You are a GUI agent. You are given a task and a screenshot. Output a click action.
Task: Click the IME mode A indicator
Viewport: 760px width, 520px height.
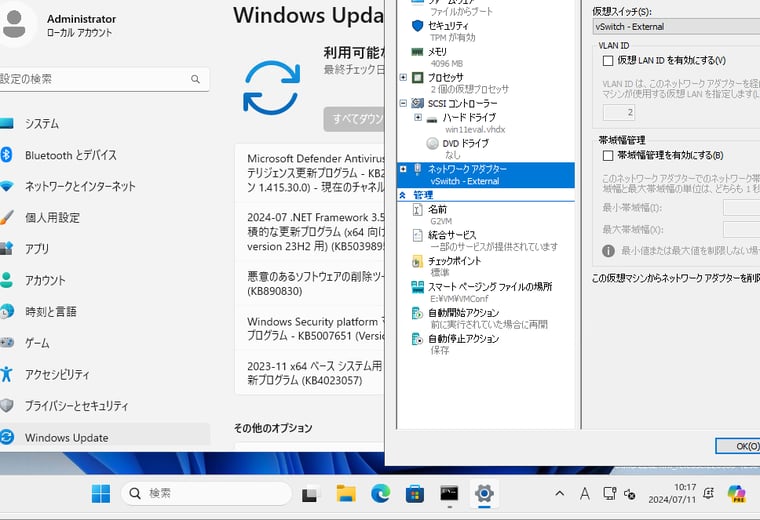coord(585,494)
